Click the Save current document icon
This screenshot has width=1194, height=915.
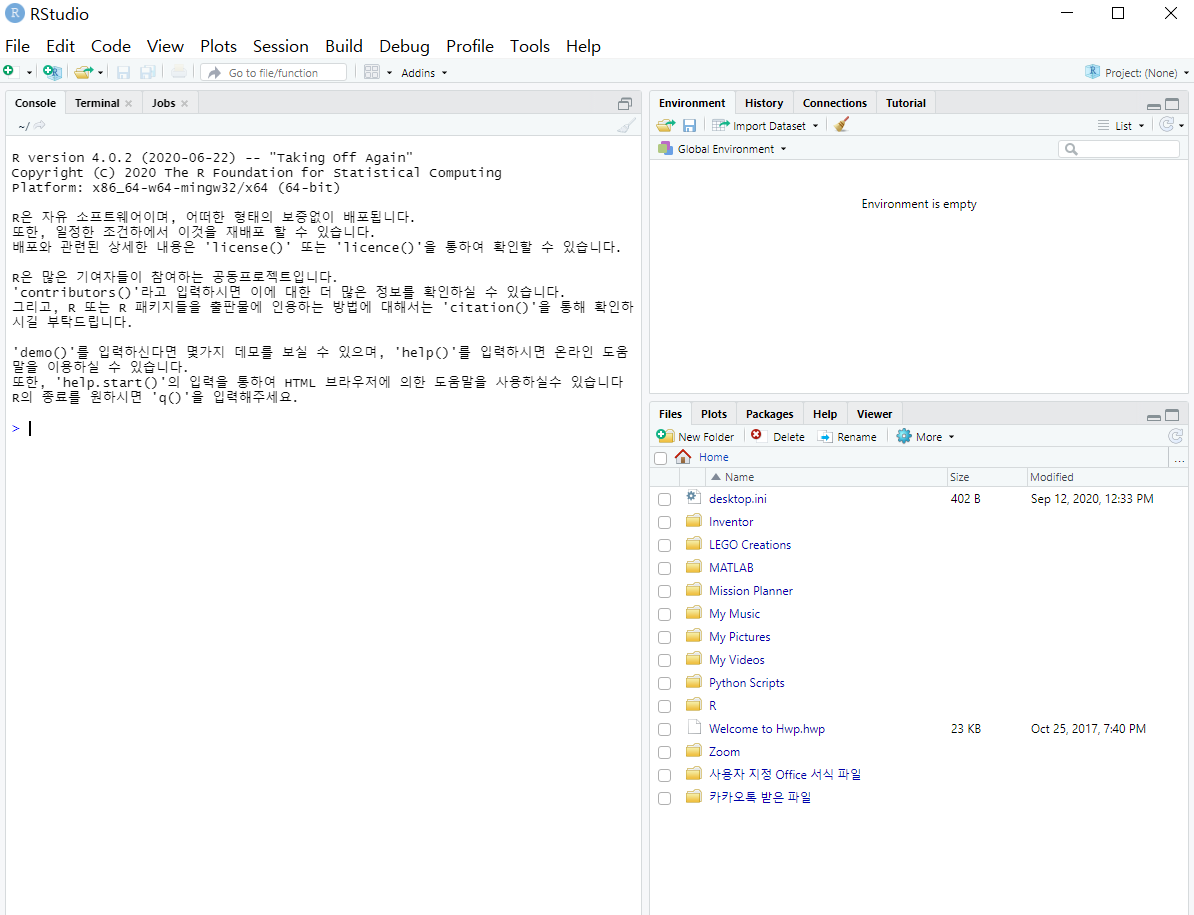tap(123, 72)
